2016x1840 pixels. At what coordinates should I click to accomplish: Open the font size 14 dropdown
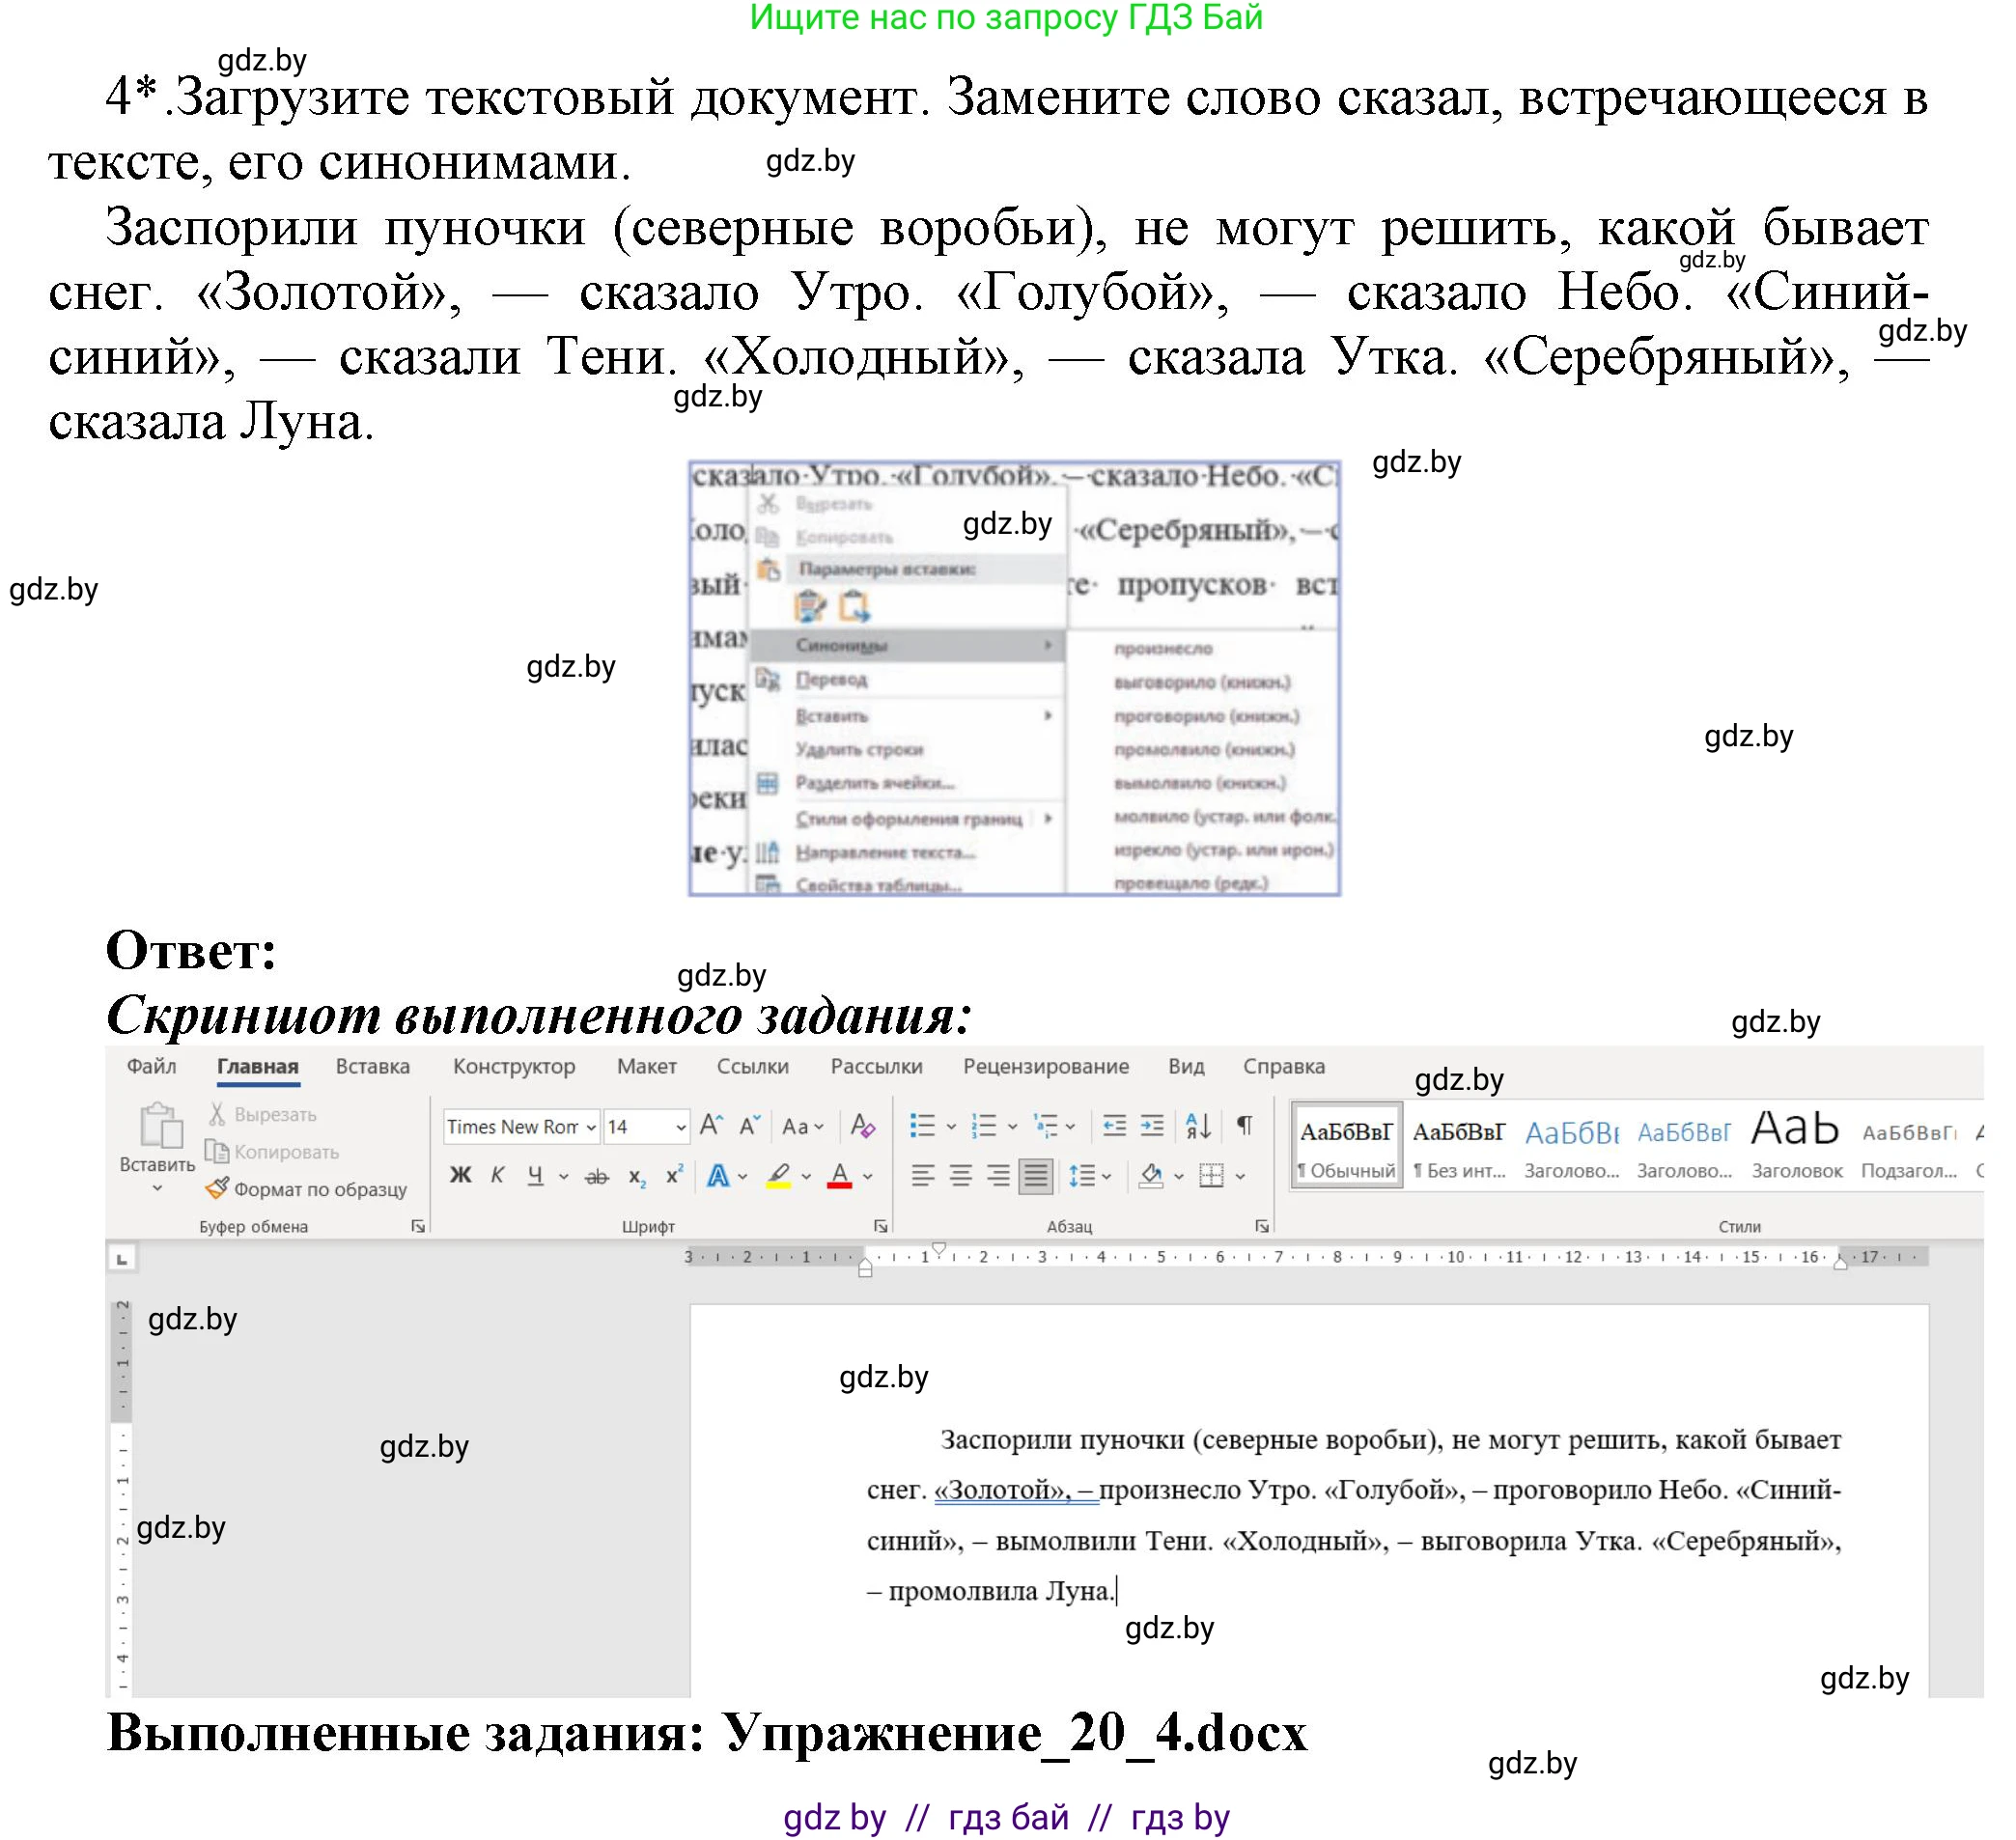click(681, 1128)
